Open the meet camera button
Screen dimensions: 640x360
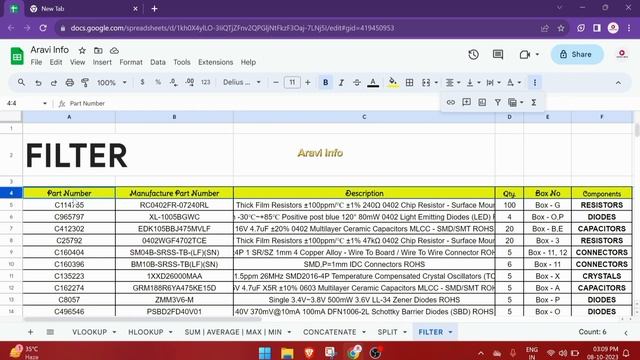click(525, 54)
